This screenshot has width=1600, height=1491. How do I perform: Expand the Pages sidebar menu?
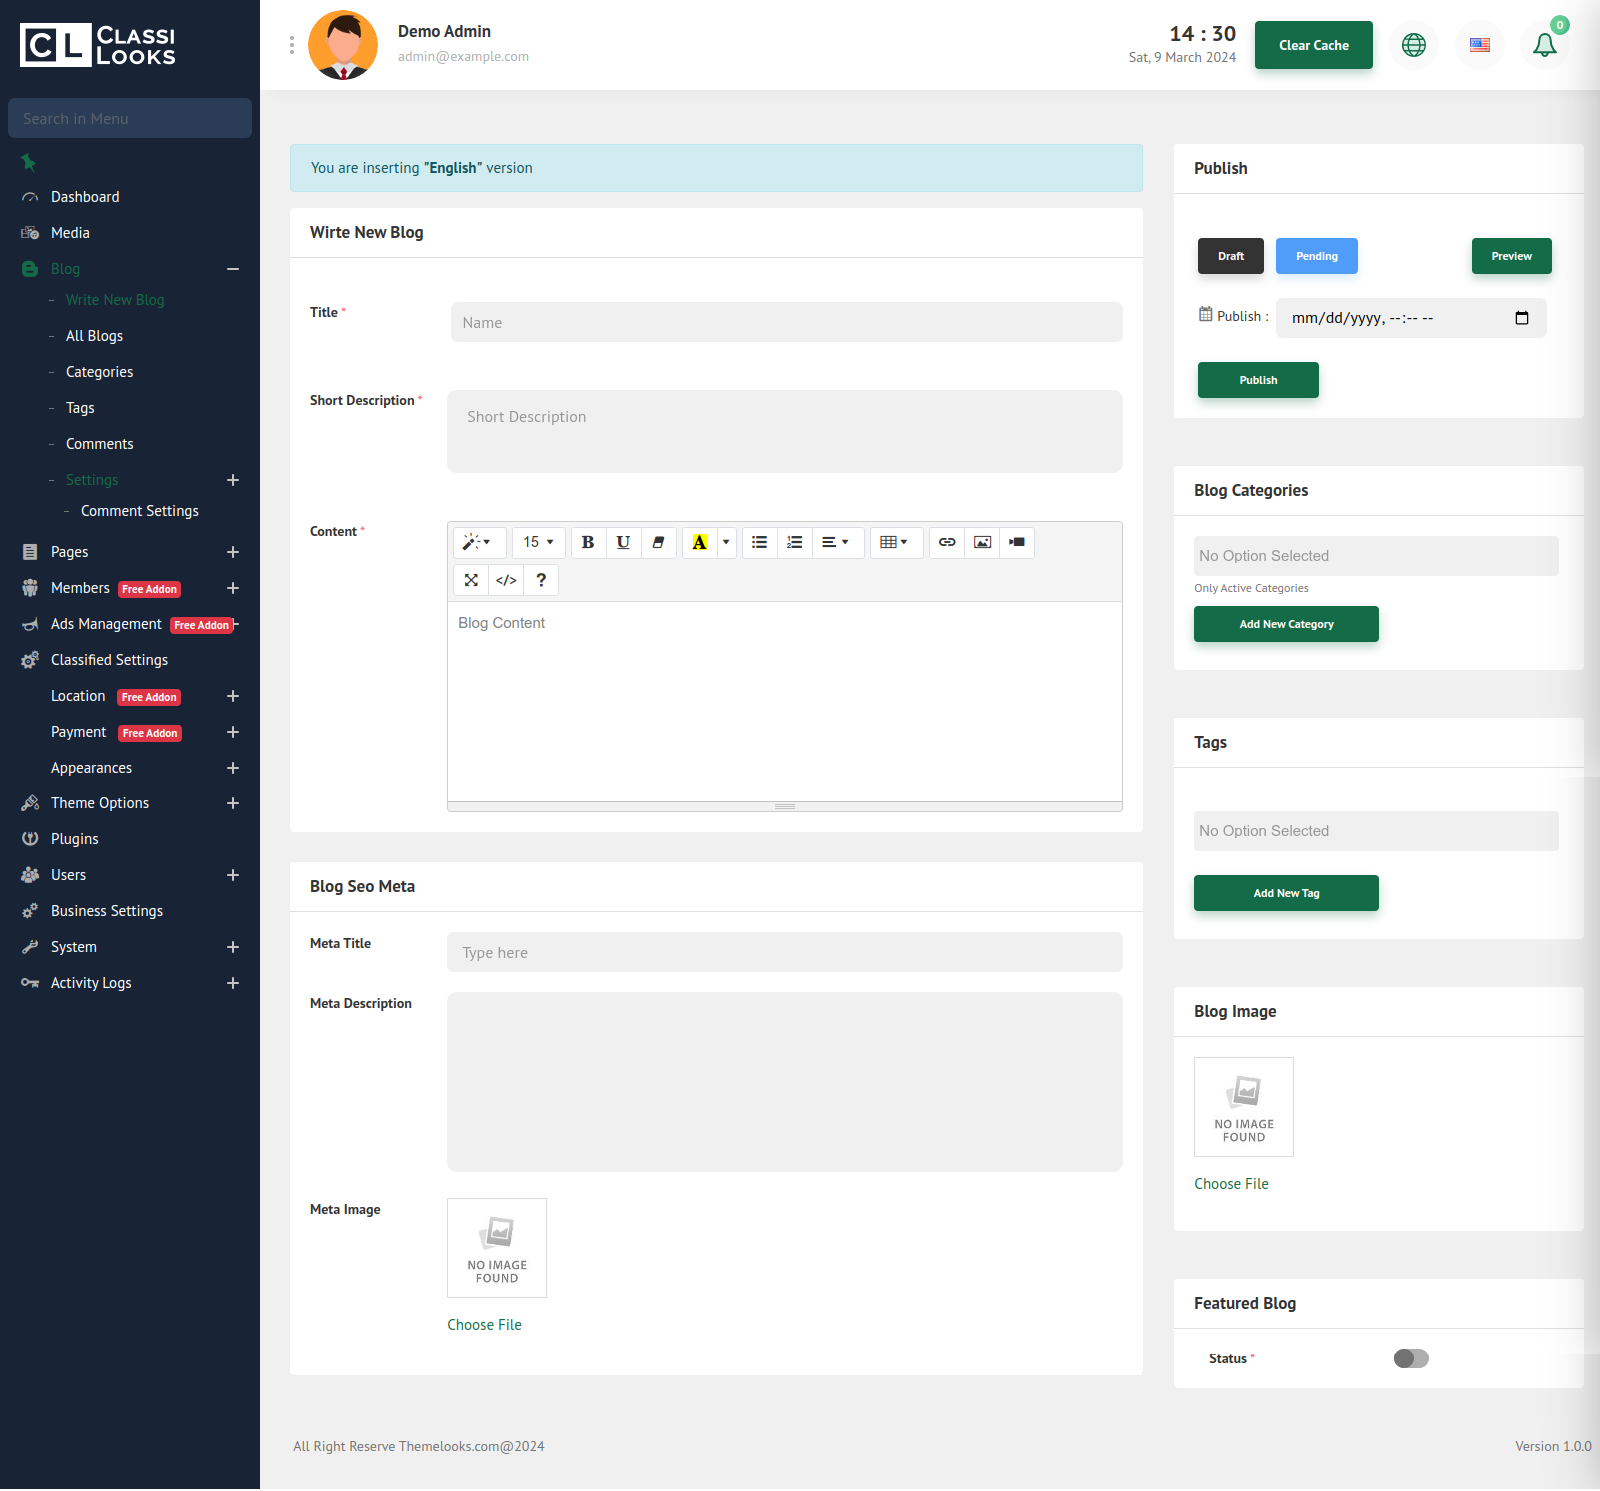[x=233, y=552]
